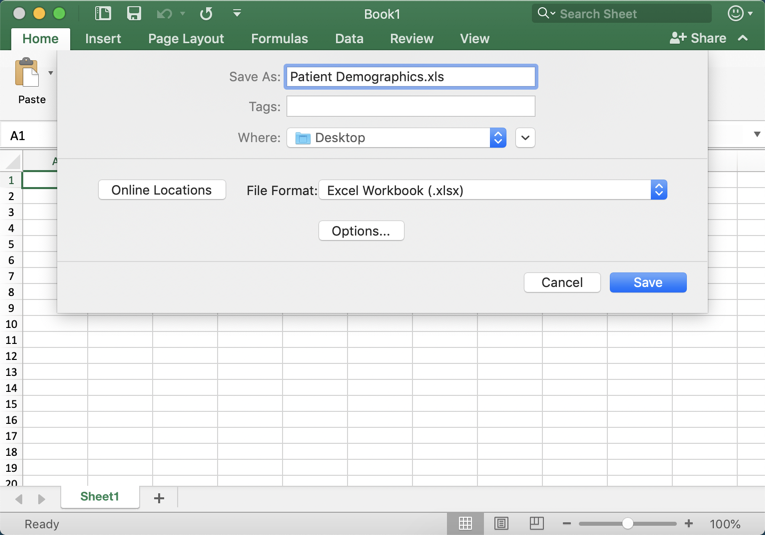Add a new sheet with plus icon
The image size is (765, 535).
click(159, 498)
